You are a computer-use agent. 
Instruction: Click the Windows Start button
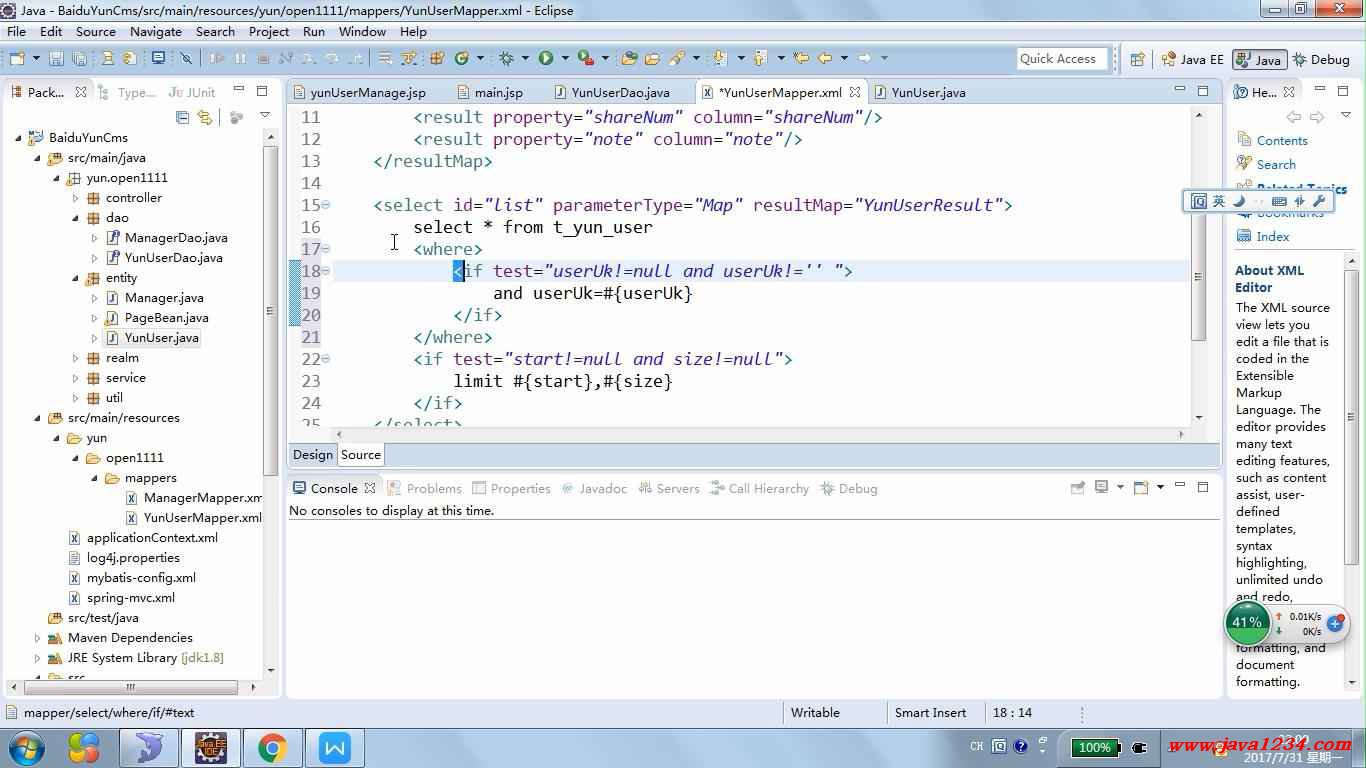[27, 747]
